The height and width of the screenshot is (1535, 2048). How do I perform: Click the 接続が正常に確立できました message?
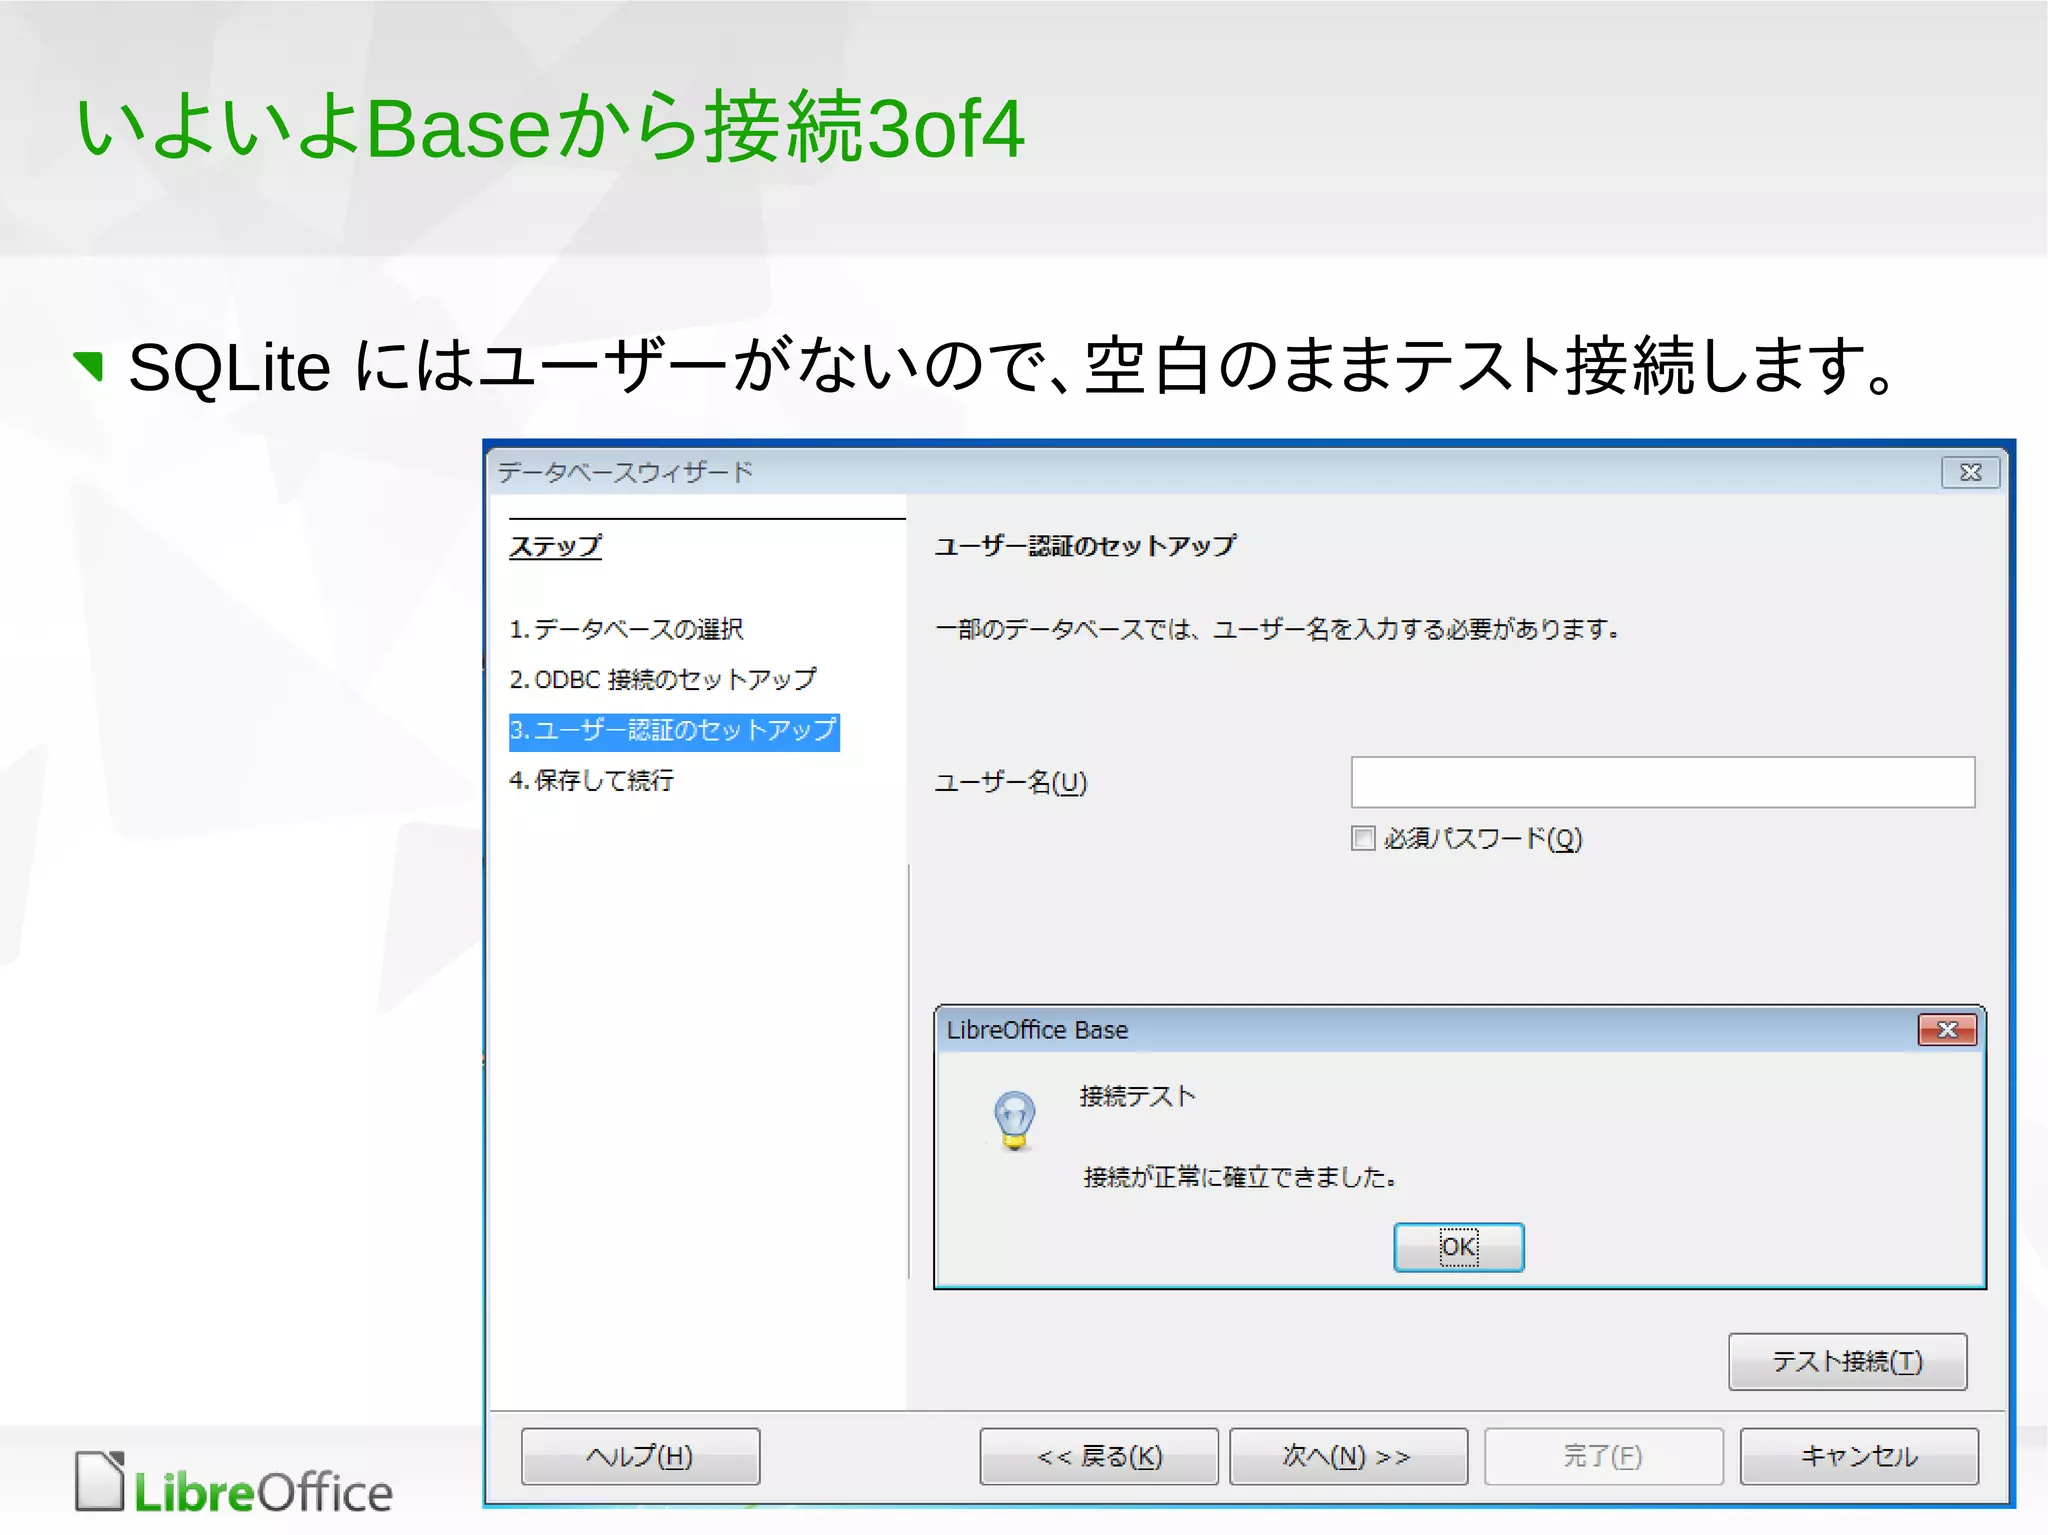click(1240, 1177)
